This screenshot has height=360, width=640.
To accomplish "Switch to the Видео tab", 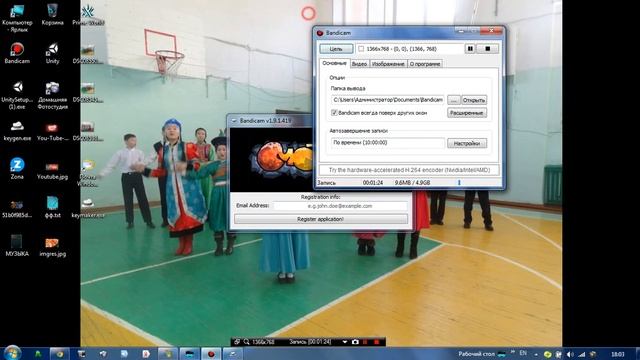I will (x=359, y=64).
